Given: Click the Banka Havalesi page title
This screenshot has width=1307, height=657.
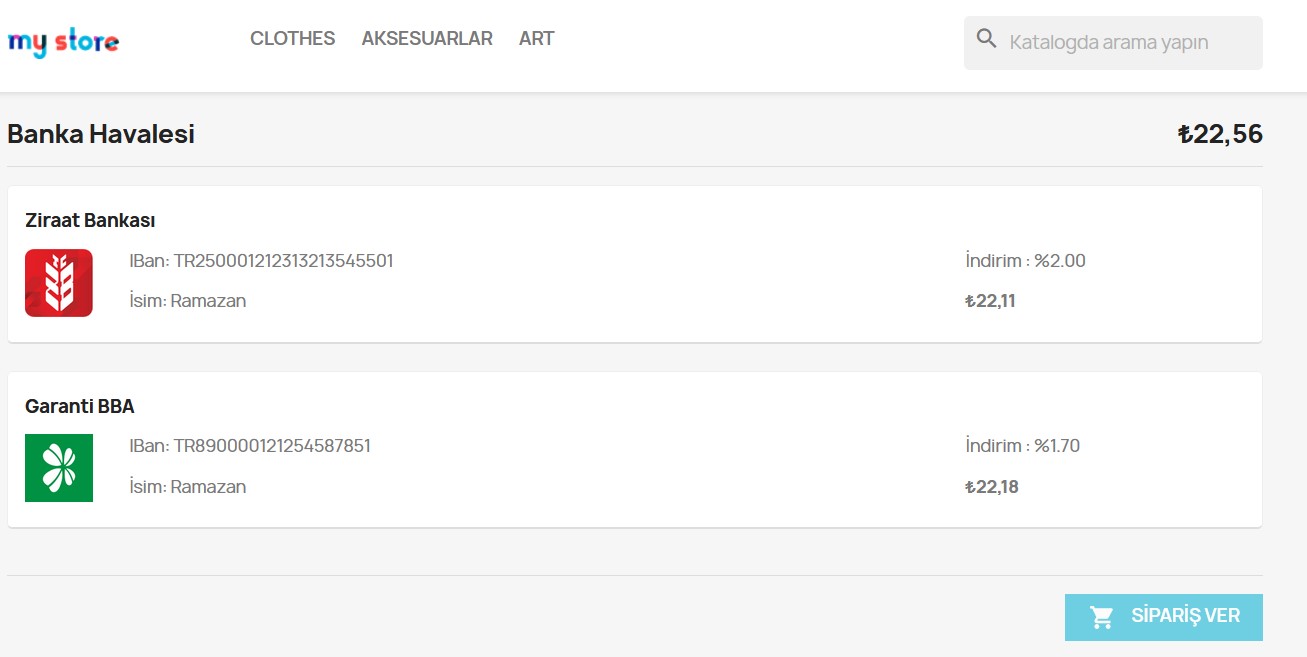Looking at the screenshot, I should tap(101, 134).
